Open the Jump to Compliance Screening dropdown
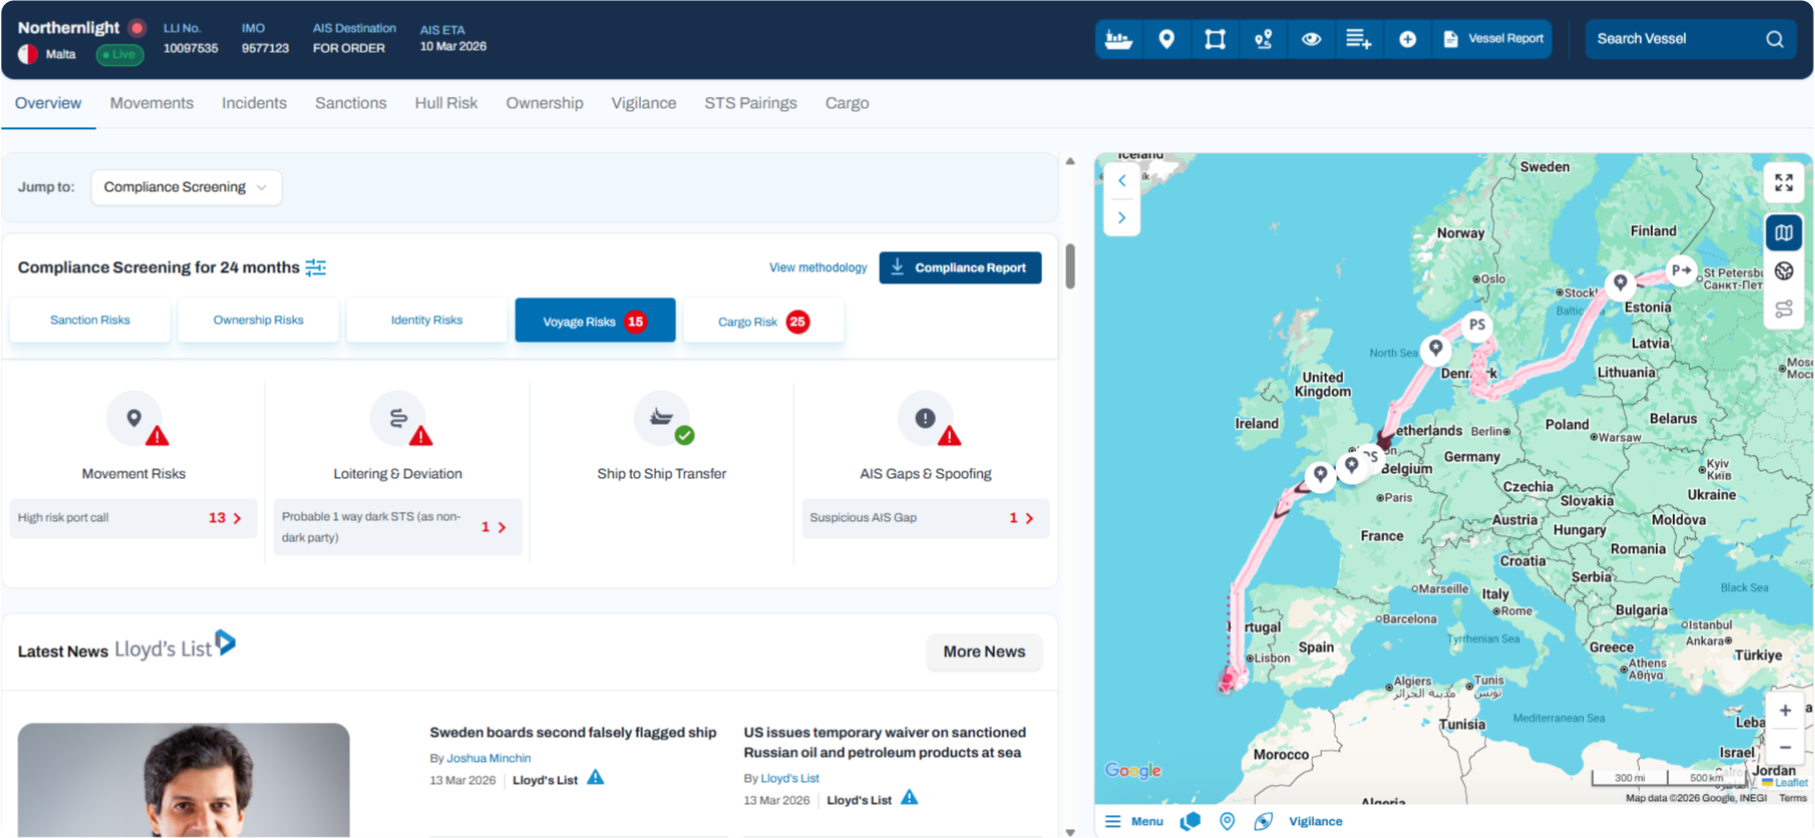 pos(186,187)
